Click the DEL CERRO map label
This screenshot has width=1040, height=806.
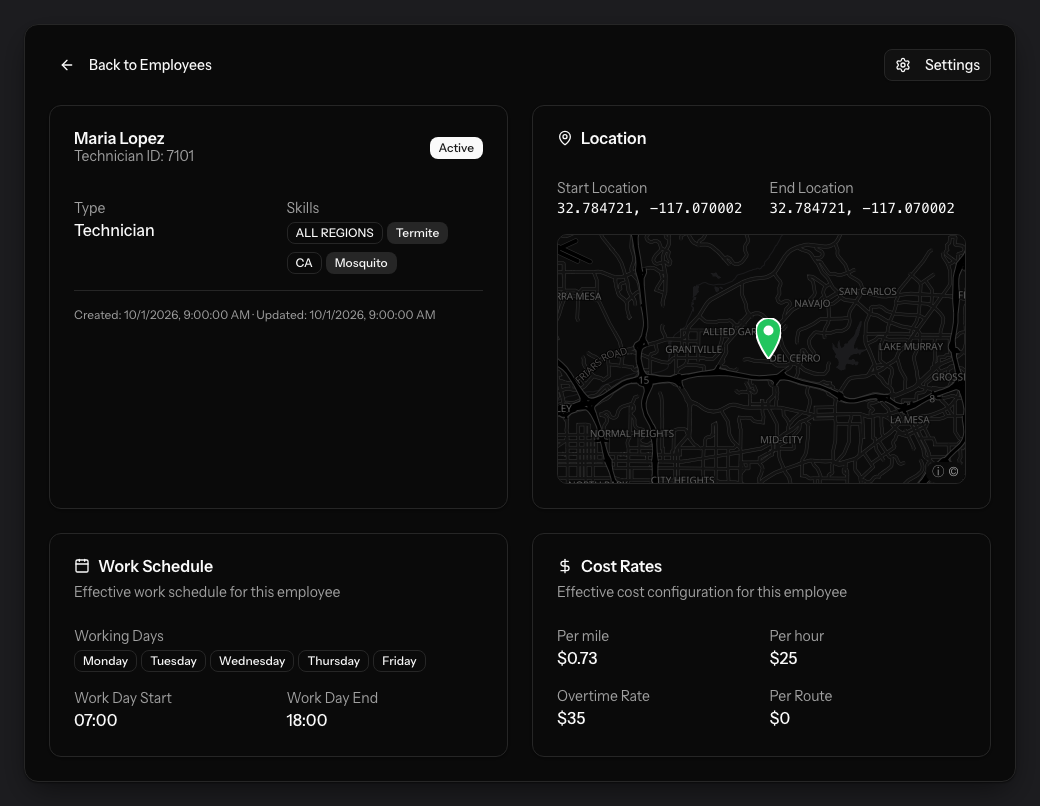point(796,358)
